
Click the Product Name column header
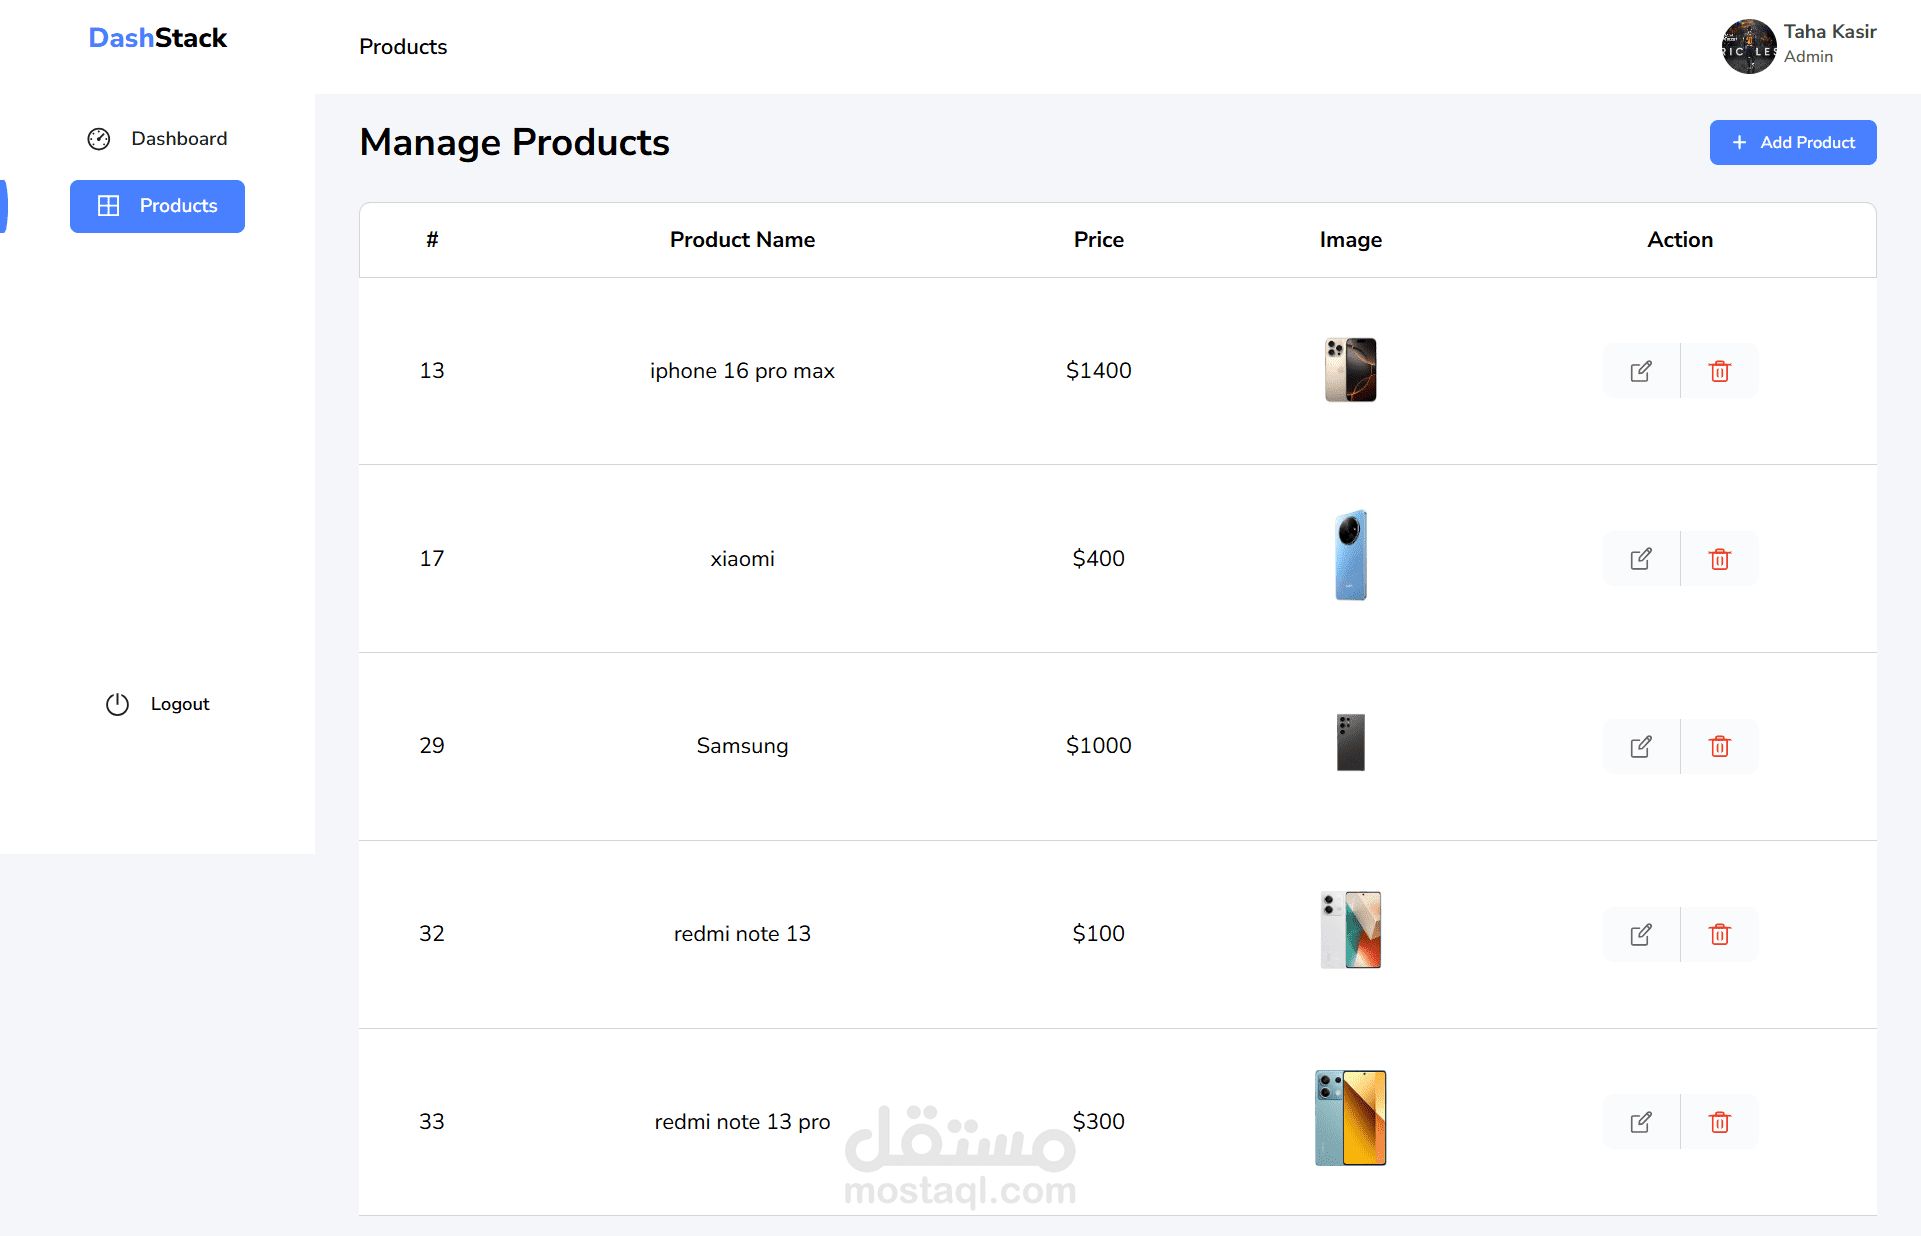(742, 240)
